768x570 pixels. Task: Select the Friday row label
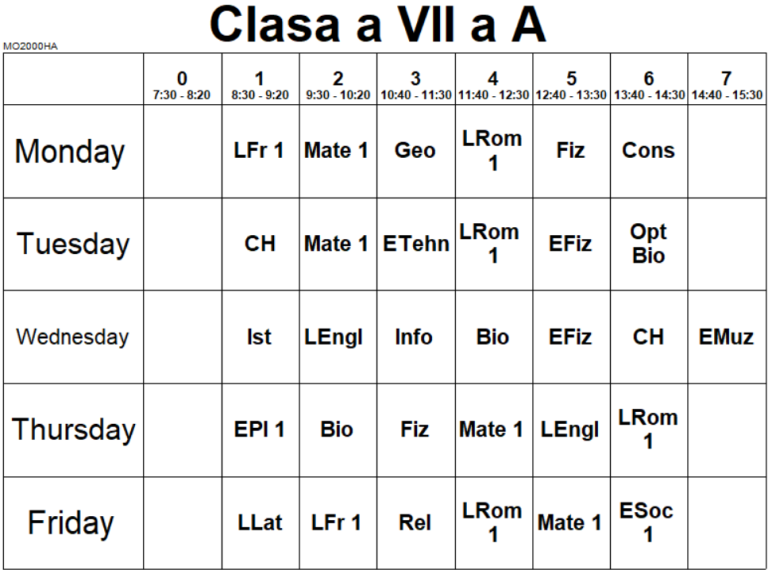[x=71, y=523]
